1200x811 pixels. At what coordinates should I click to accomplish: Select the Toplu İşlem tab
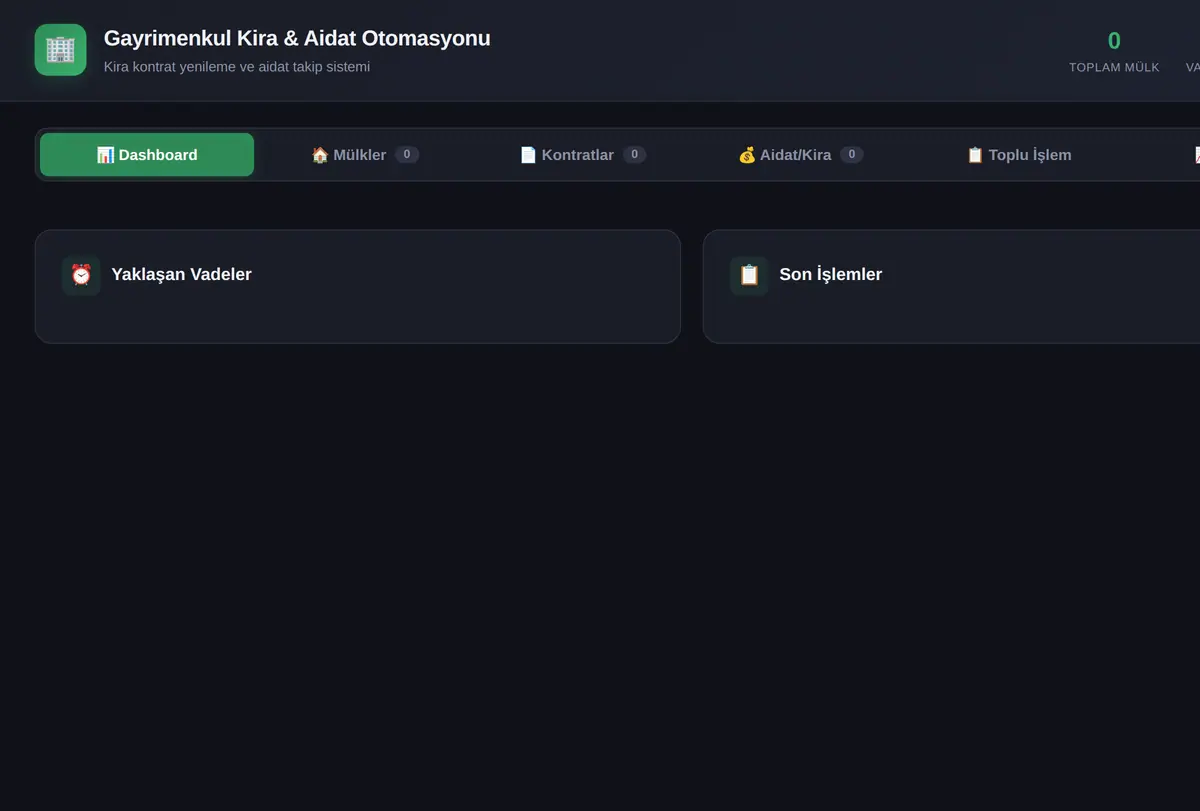pos(1019,155)
